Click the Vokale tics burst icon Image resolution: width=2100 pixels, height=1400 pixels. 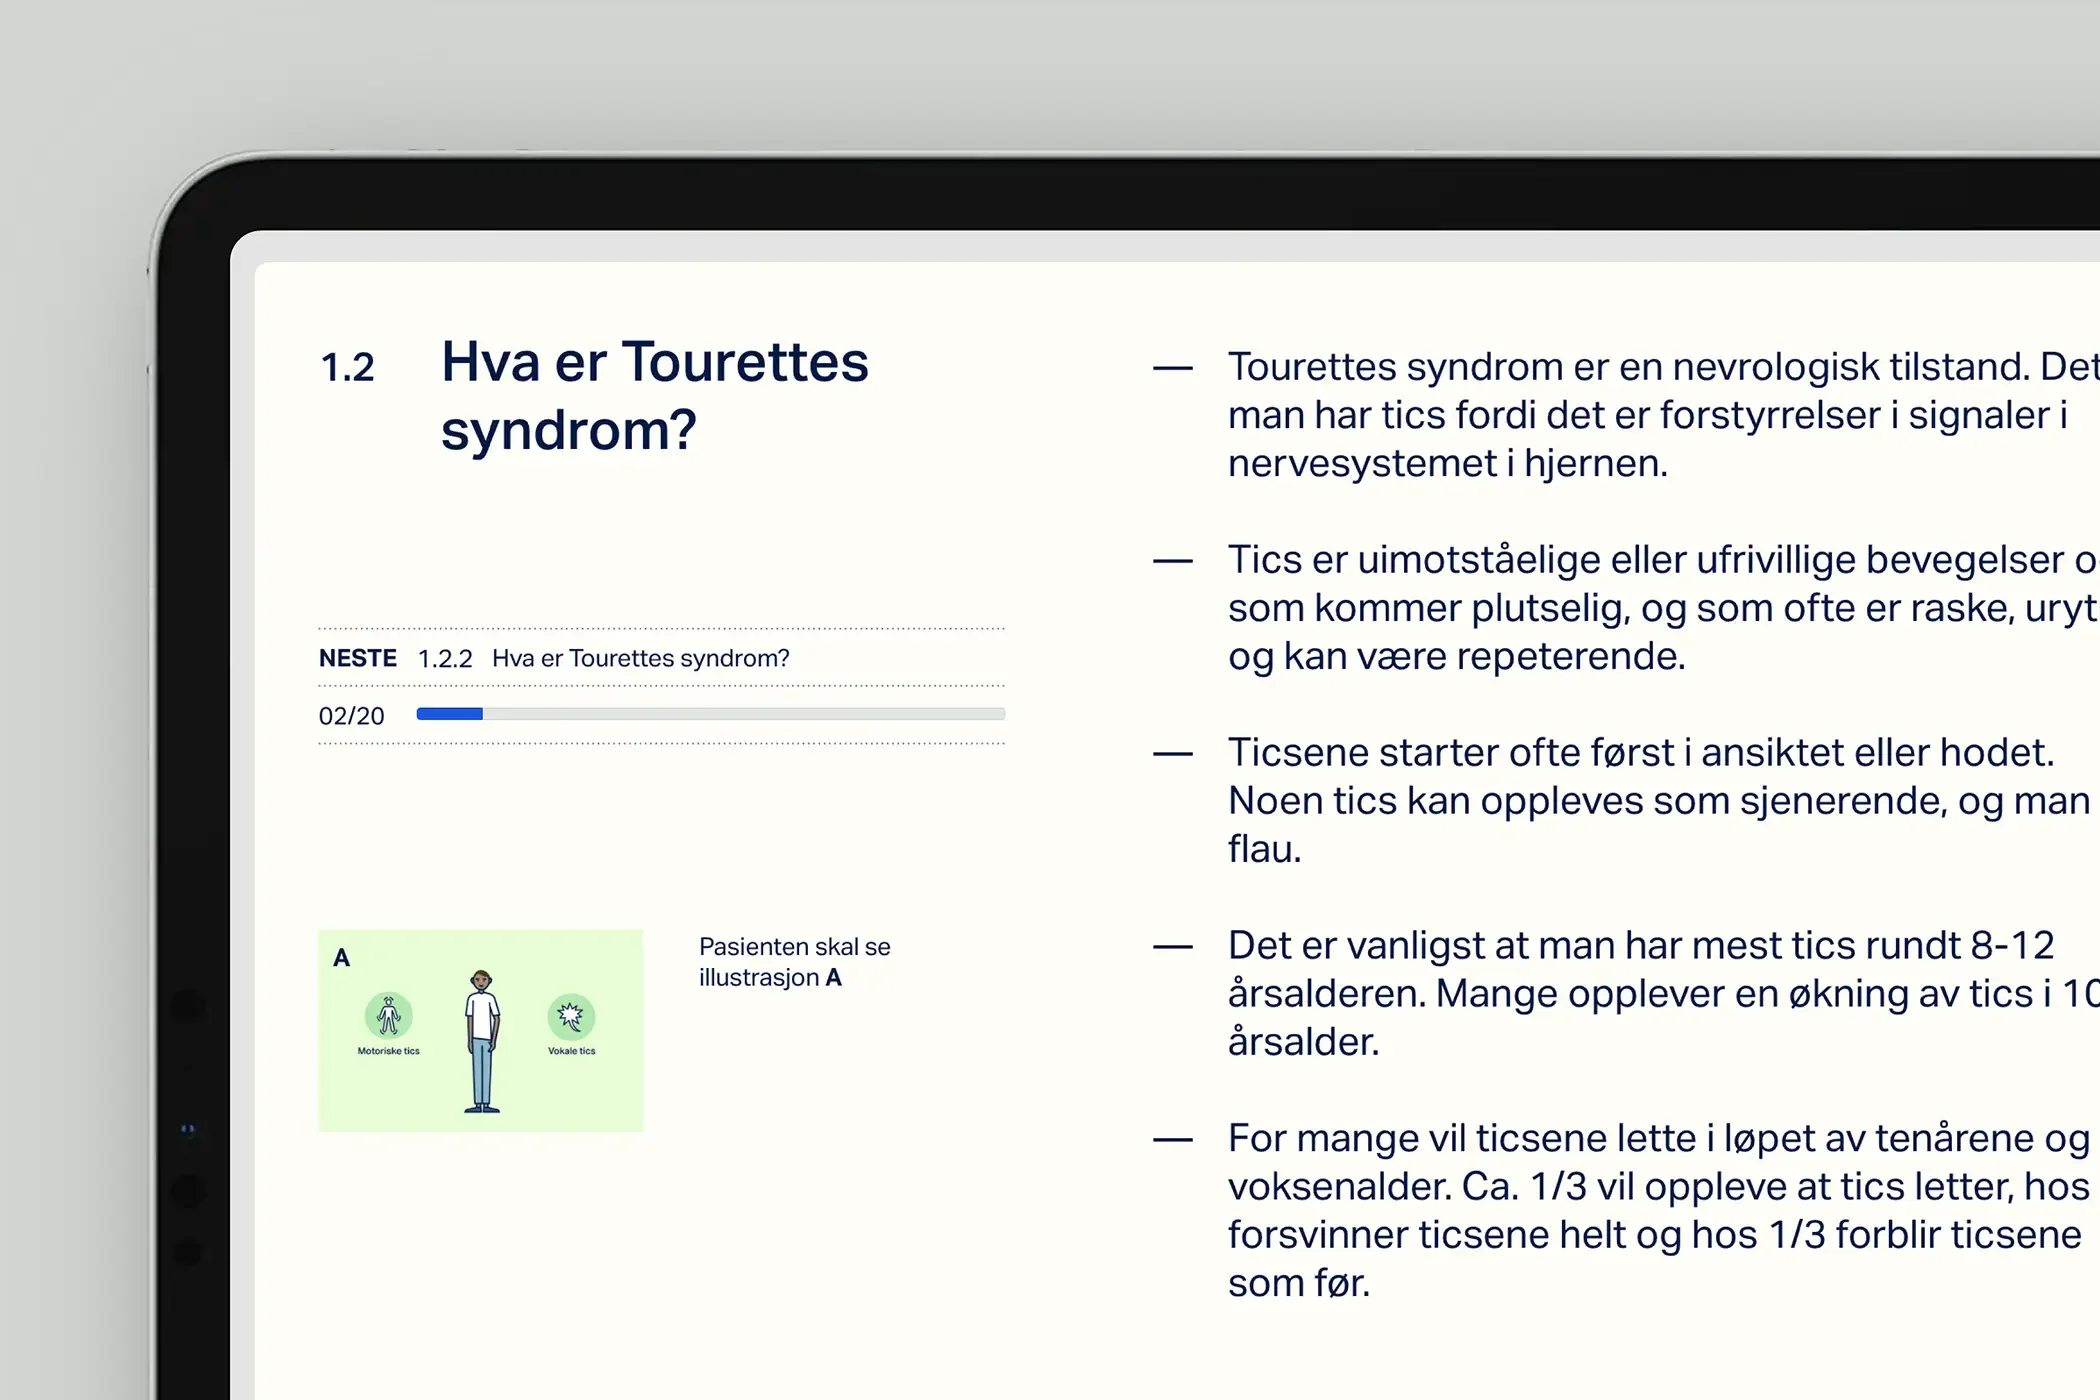[x=571, y=1016]
